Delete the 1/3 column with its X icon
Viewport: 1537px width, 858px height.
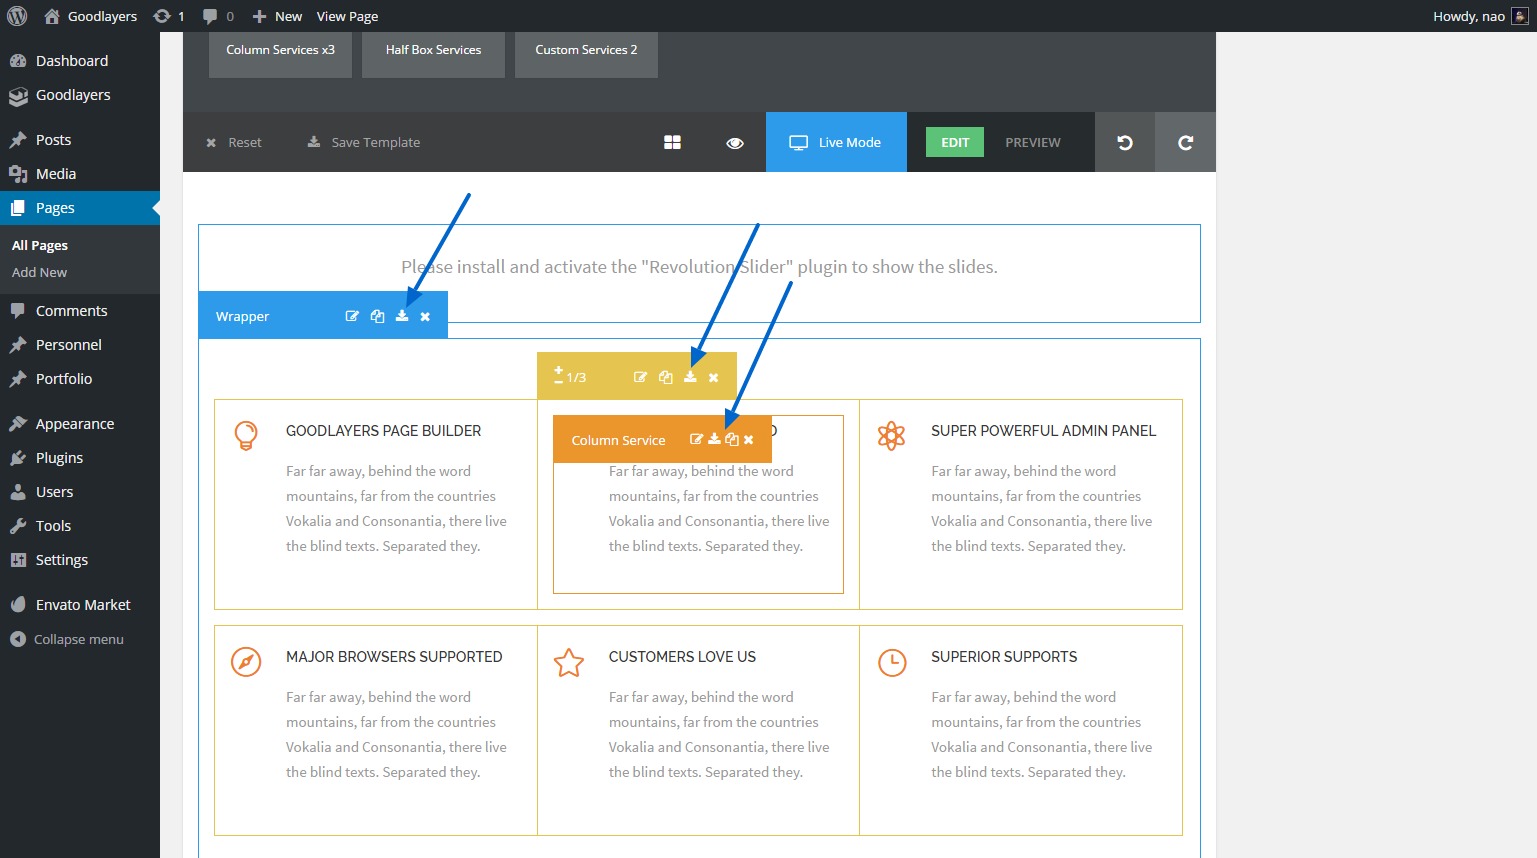pyautogui.click(x=713, y=378)
